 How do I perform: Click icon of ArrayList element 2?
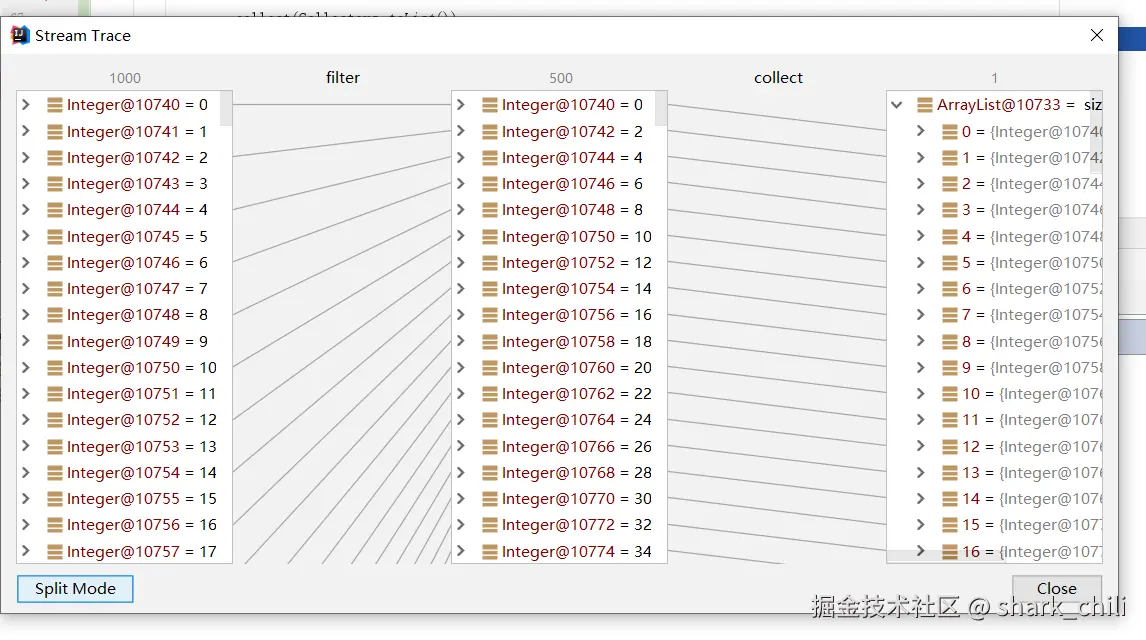[x=949, y=184]
